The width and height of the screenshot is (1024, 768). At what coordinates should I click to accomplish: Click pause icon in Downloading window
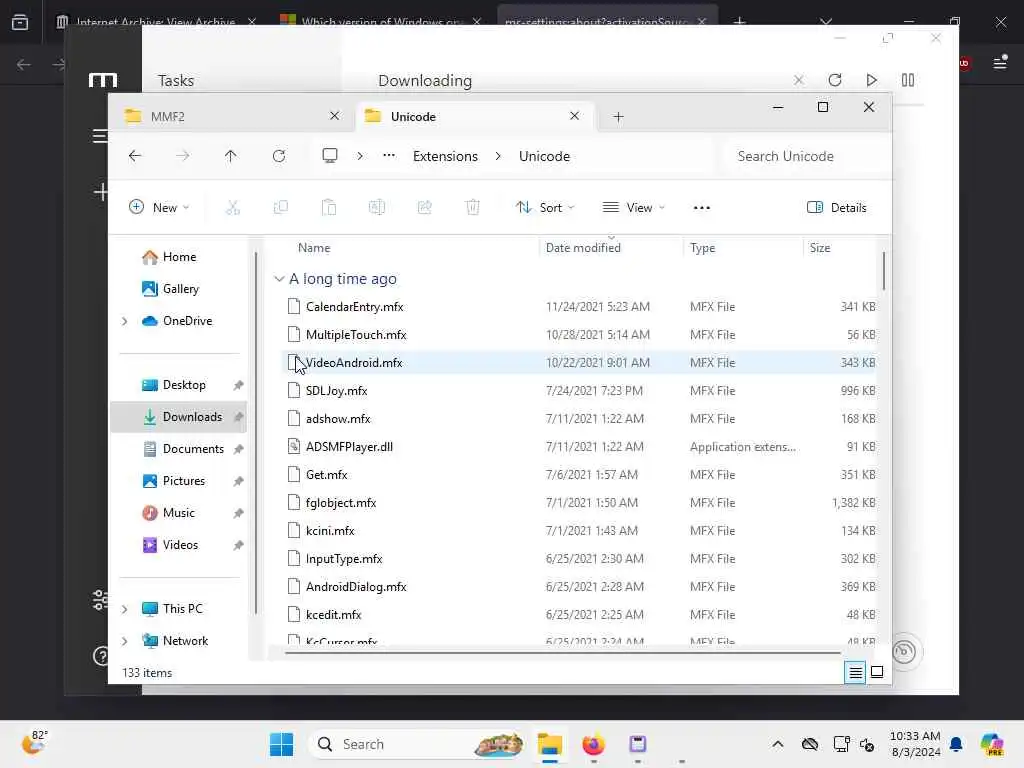pyautogui.click(x=908, y=80)
